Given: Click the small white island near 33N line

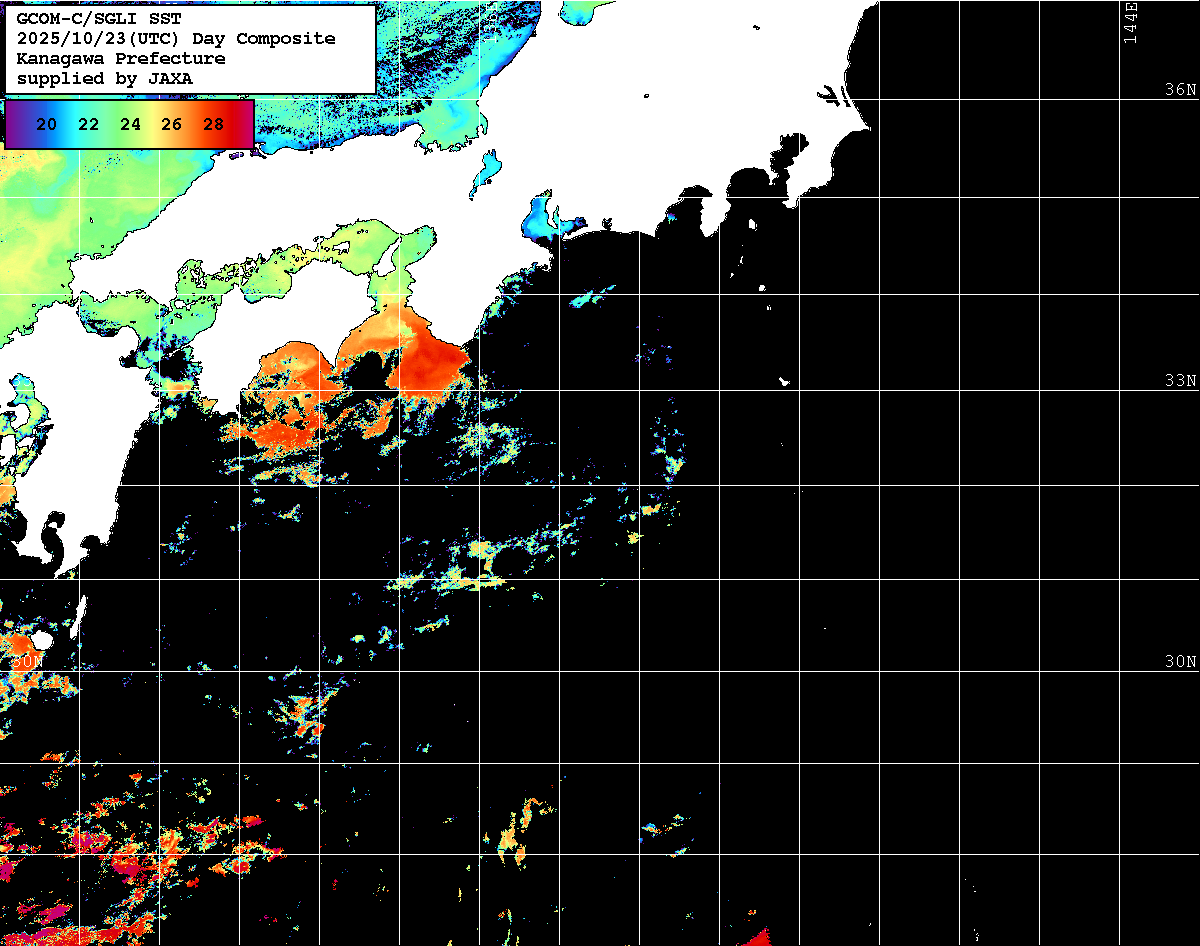Looking at the screenshot, I should (785, 381).
